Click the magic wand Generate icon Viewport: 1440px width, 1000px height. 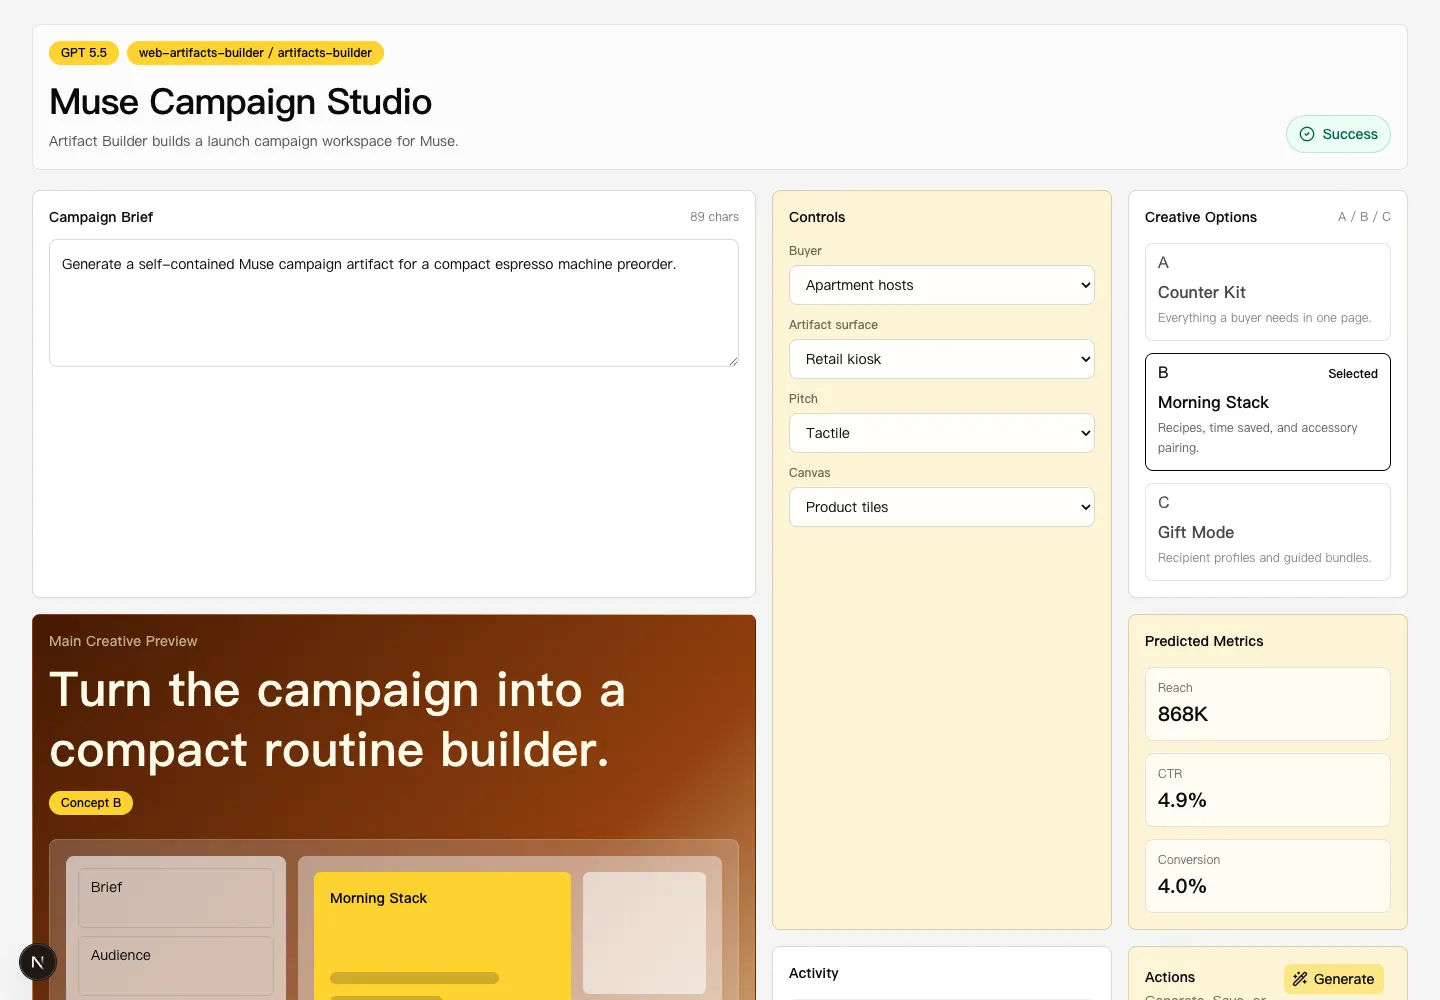pyautogui.click(x=1300, y=979)
